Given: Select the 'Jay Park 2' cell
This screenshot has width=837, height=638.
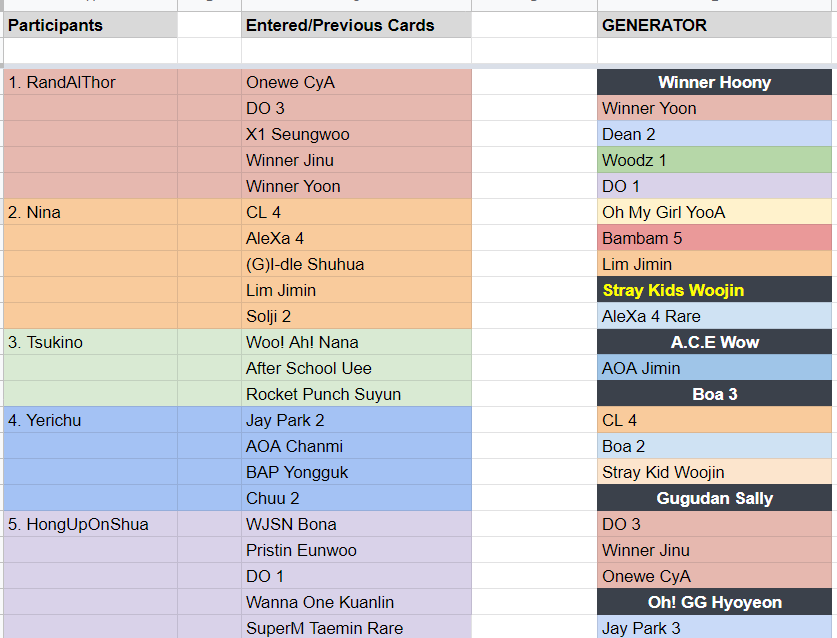Looking at the screenshot, I should (x=356, y=420).
